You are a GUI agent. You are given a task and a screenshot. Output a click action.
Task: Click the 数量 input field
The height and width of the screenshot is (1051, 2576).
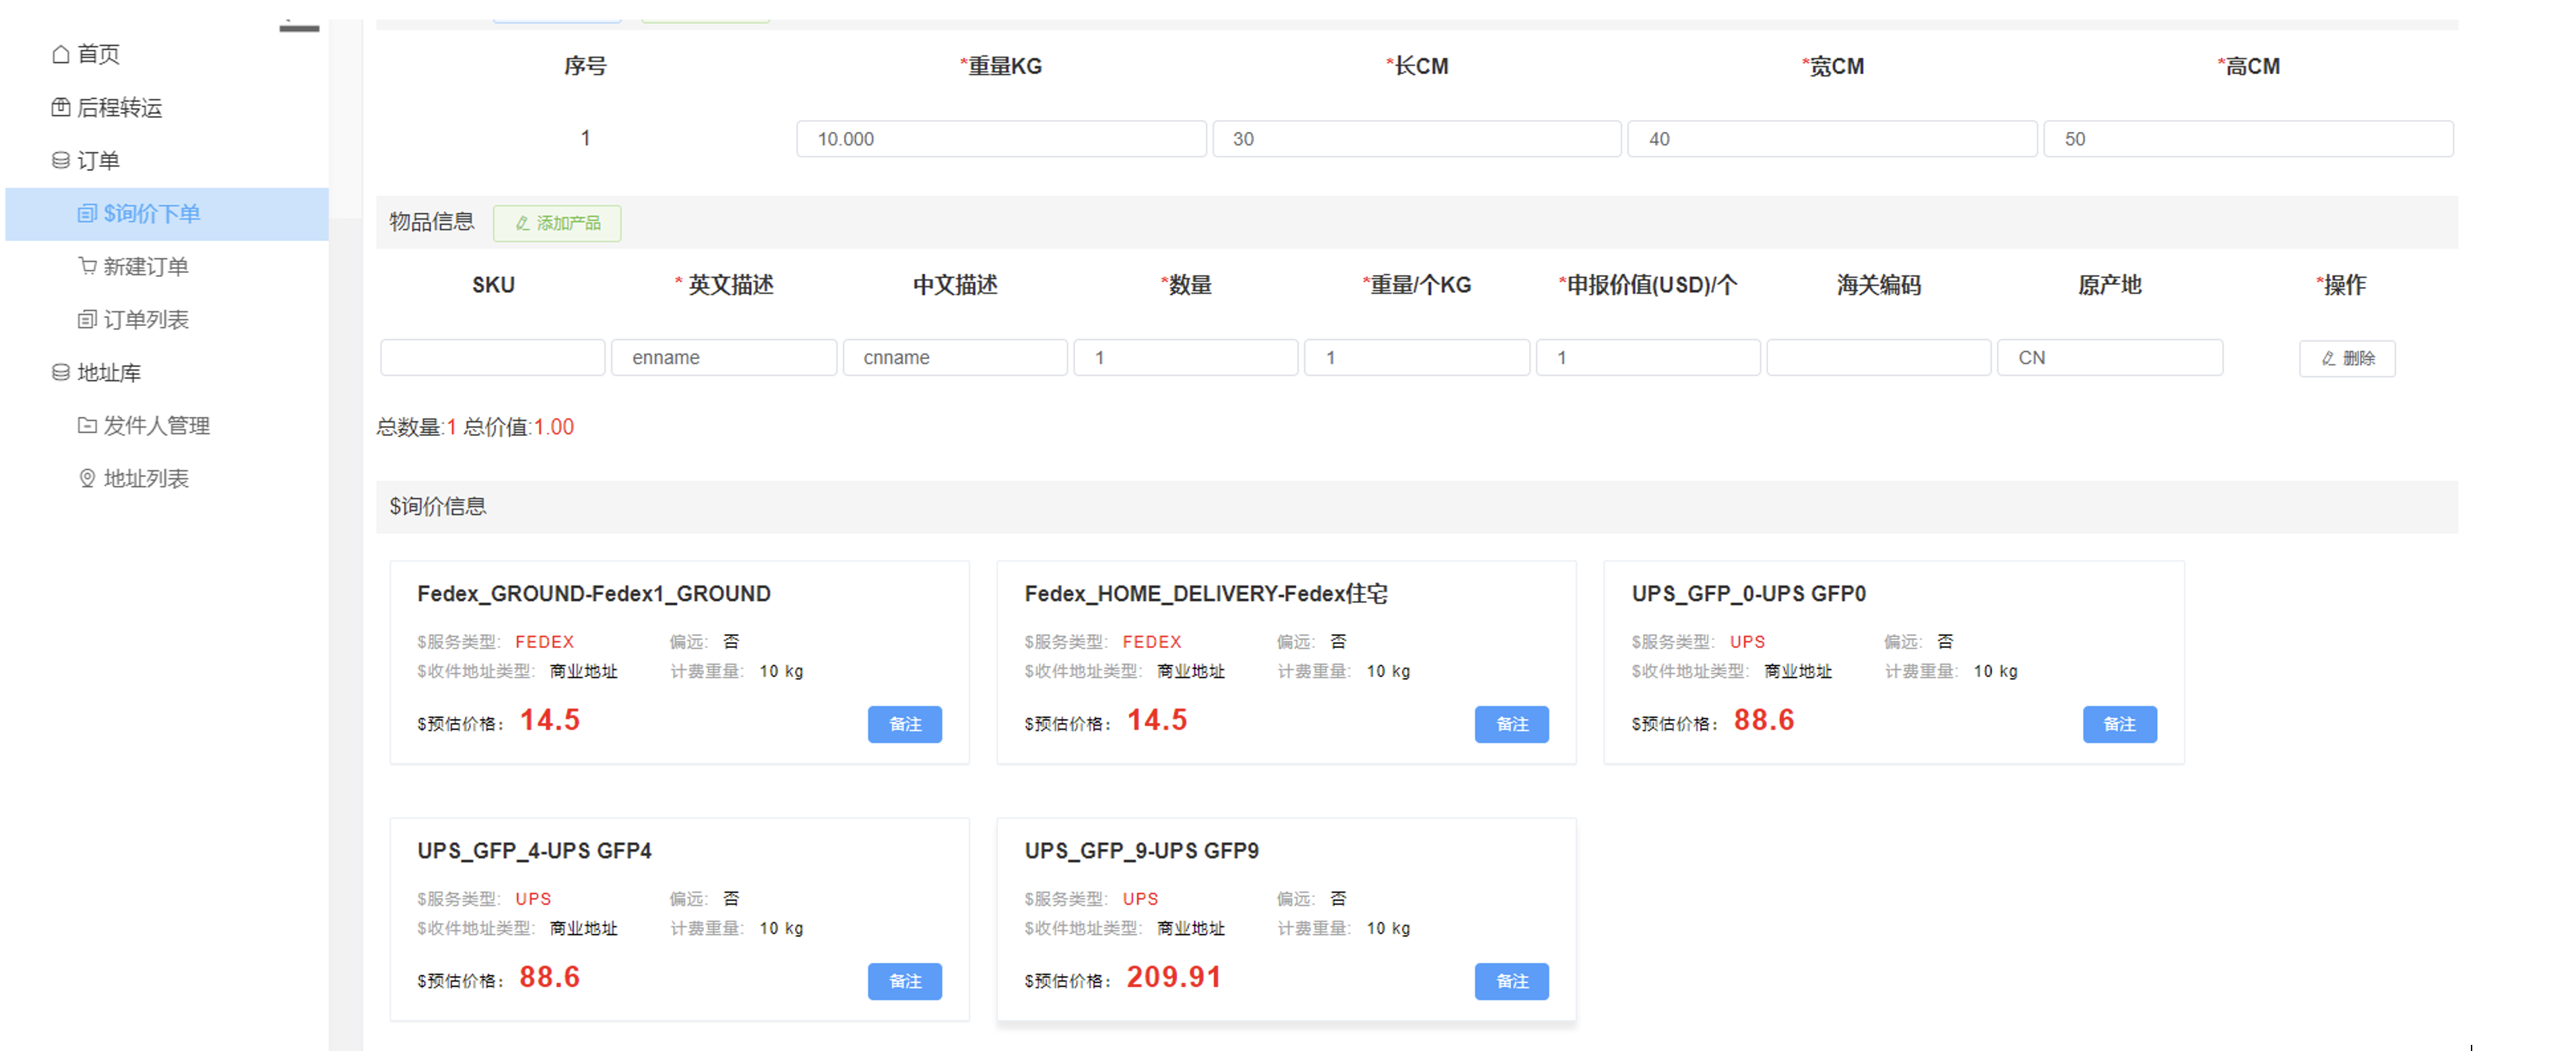[x=1186, y=358]
